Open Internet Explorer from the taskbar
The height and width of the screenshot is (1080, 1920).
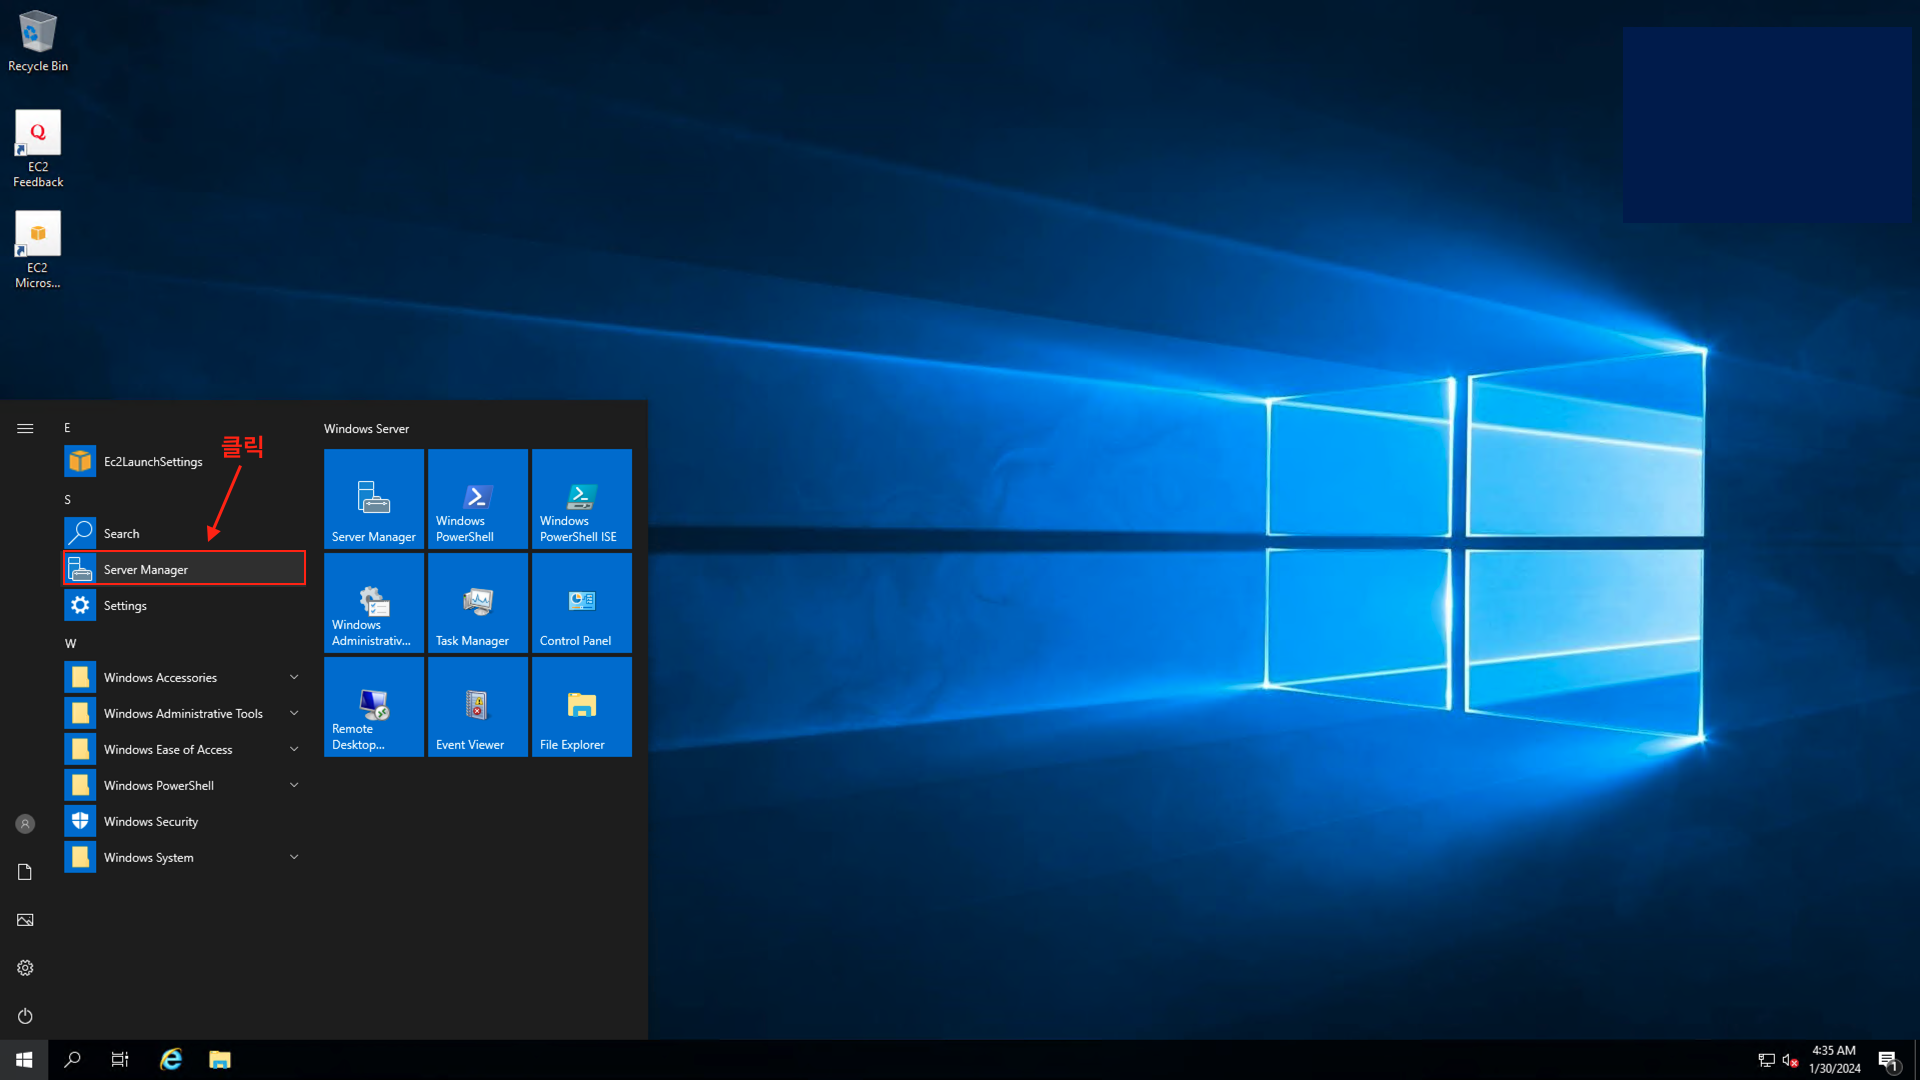point(171,1060)
